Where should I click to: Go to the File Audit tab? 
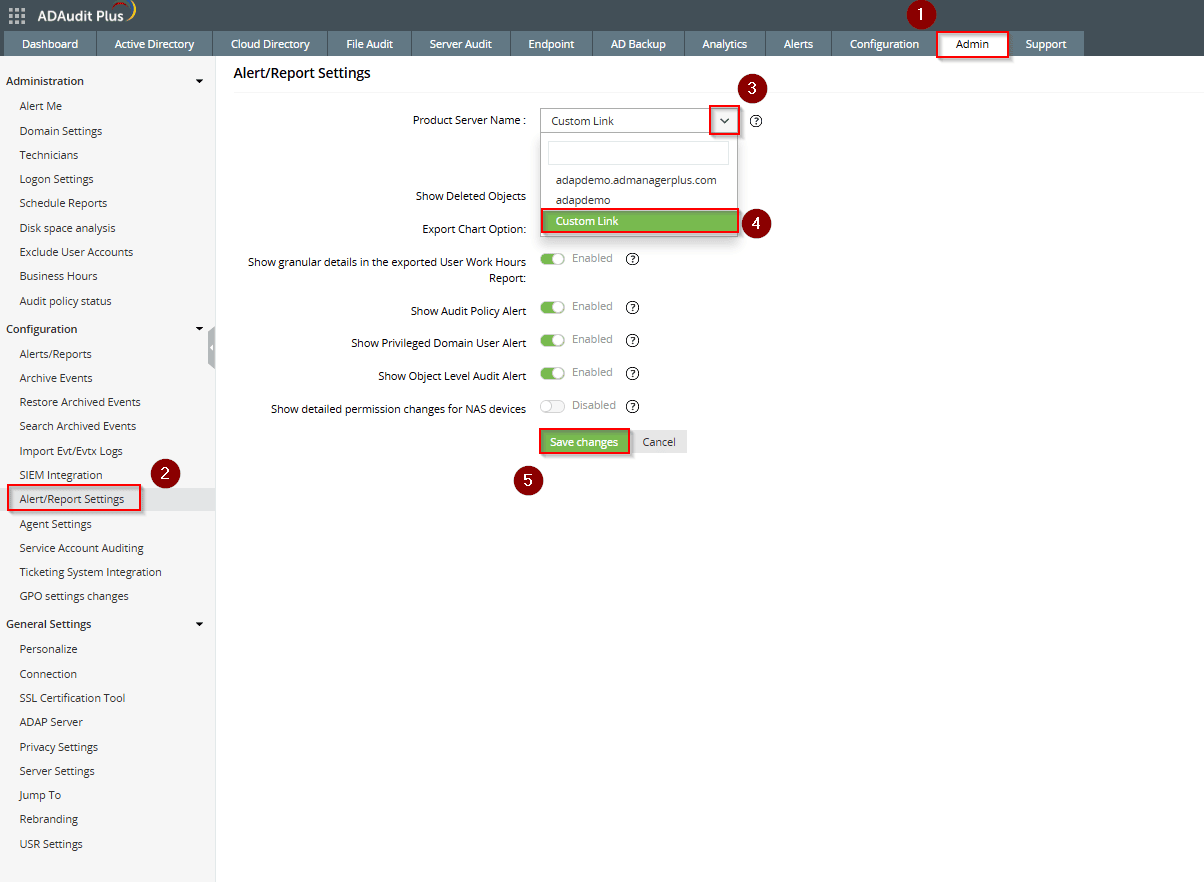(370, 44)
